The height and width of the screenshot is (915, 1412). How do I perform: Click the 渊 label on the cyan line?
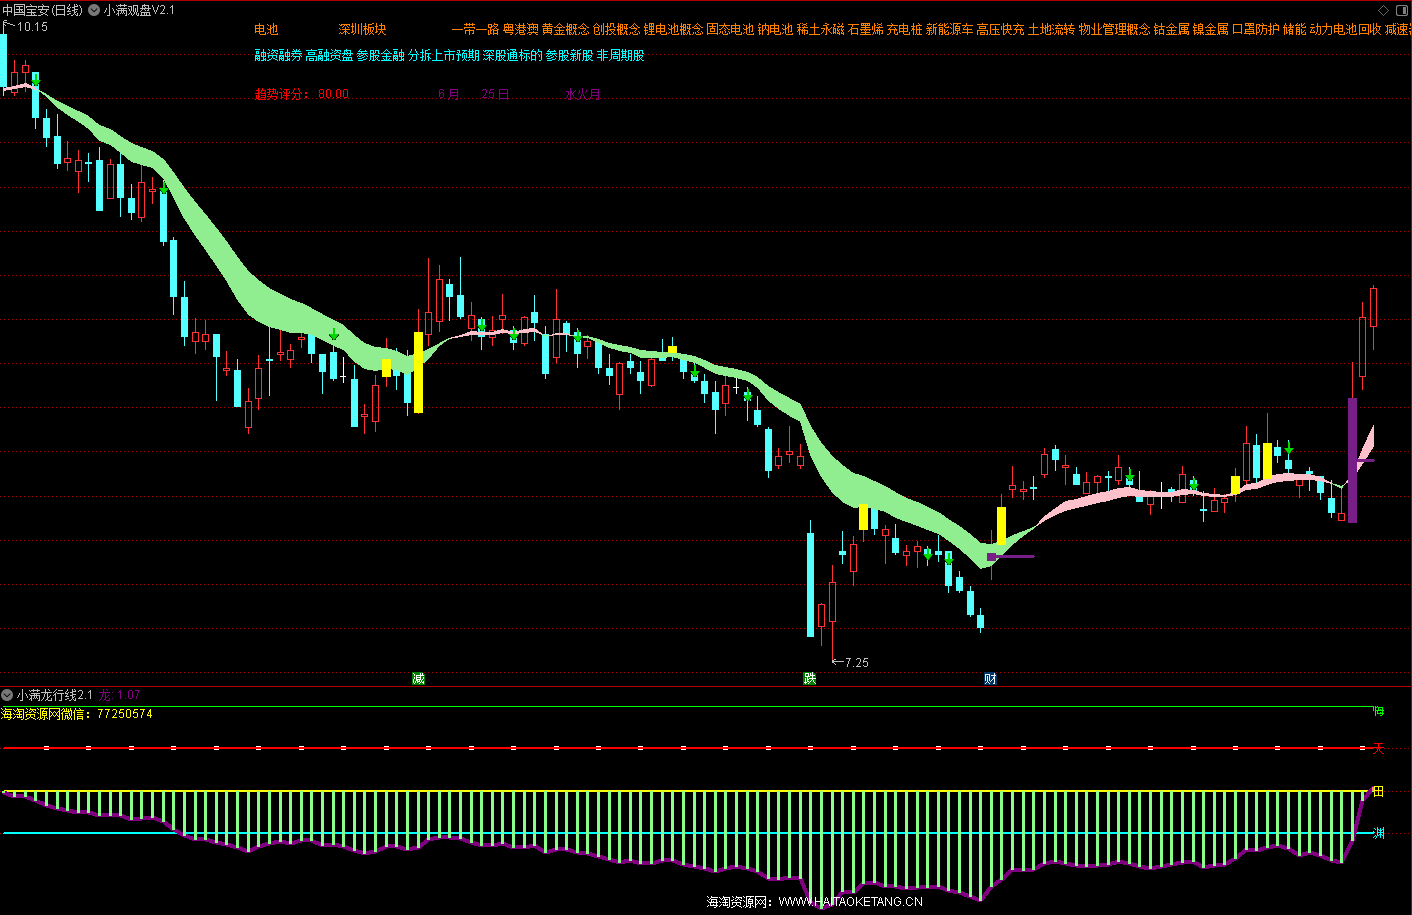1378,833
